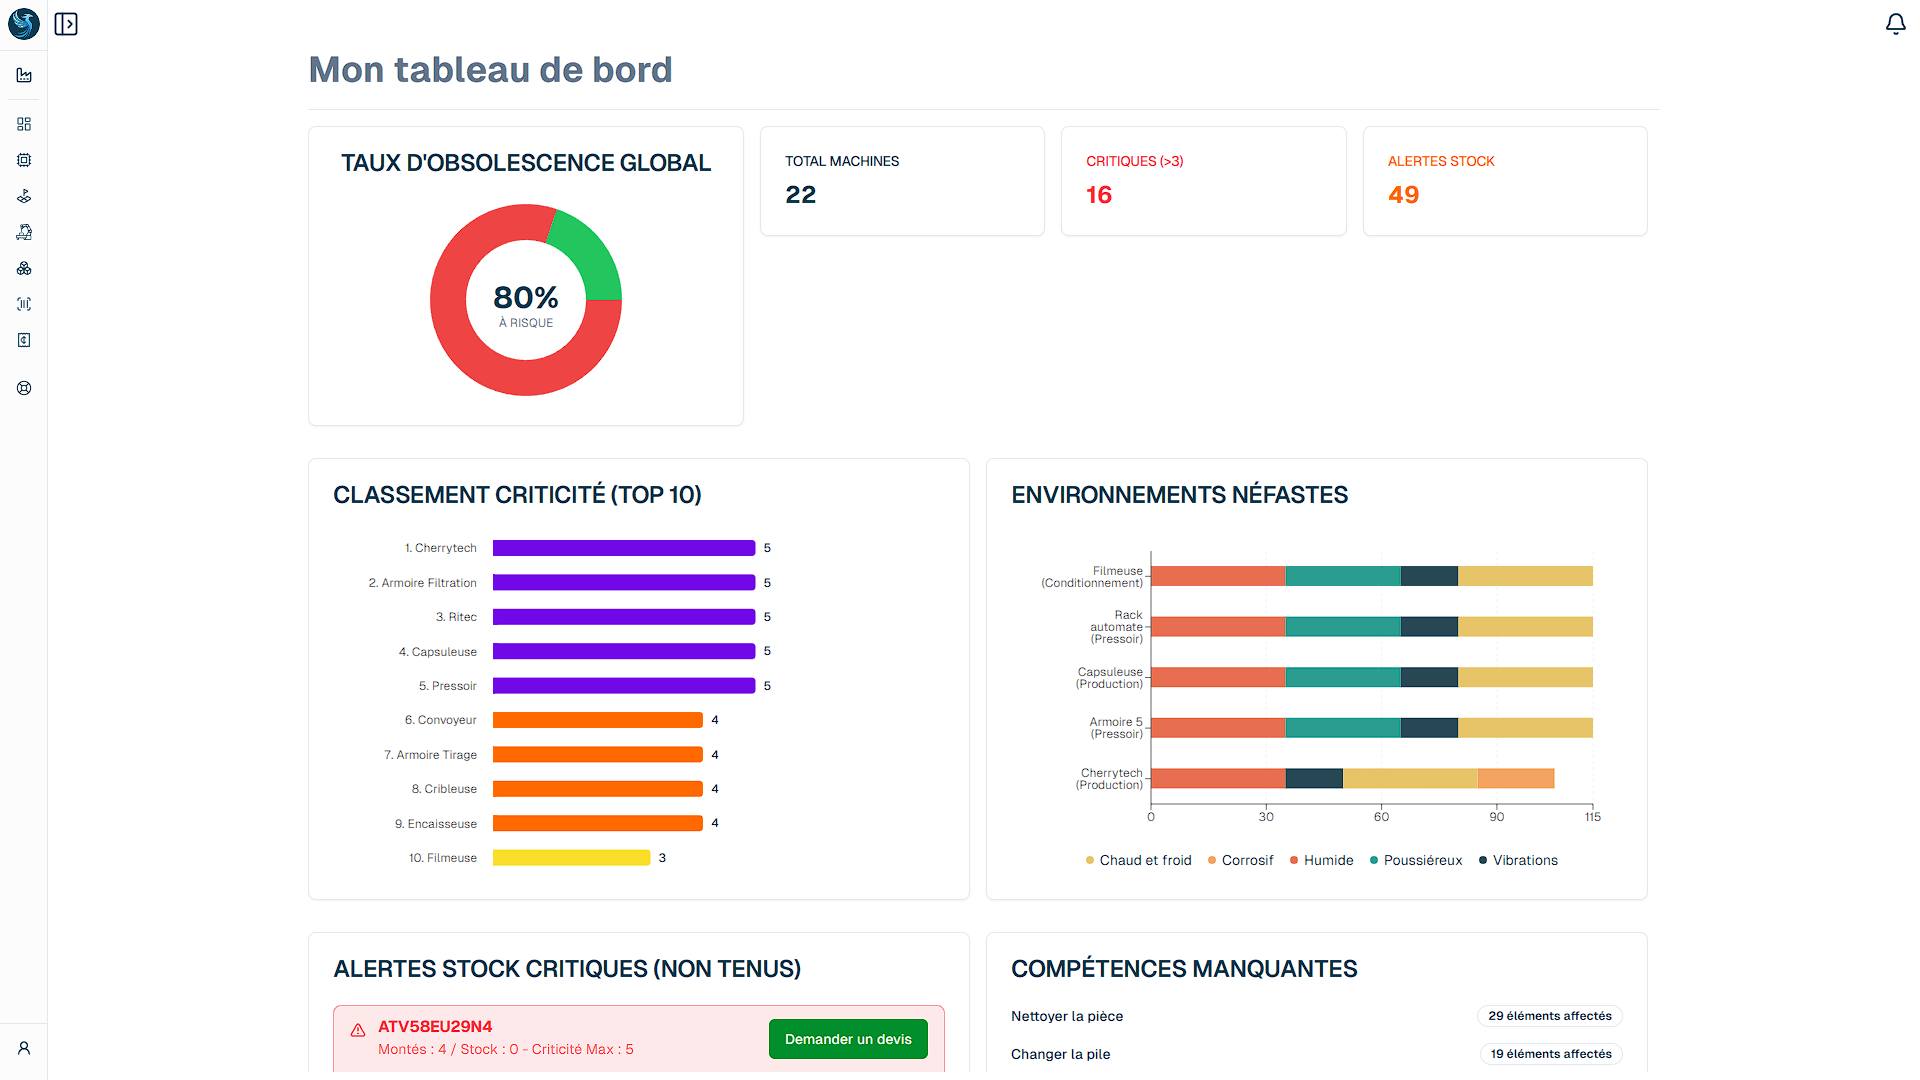View 19 éléments affectés for Changer la pile
Image resolution: width=1920 pixels, height=1080 pixels.
coord(1551,1054)
